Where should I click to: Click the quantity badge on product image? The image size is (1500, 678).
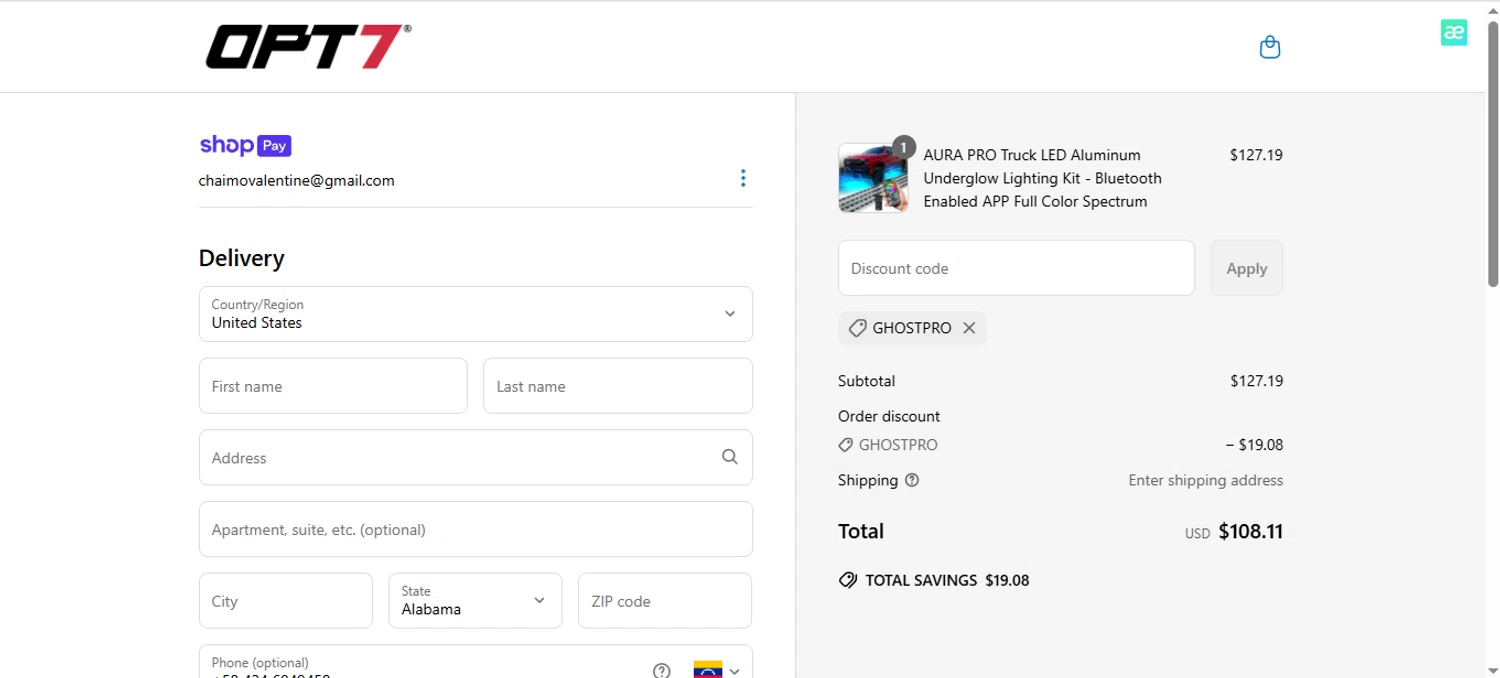[x=903, y=147]
